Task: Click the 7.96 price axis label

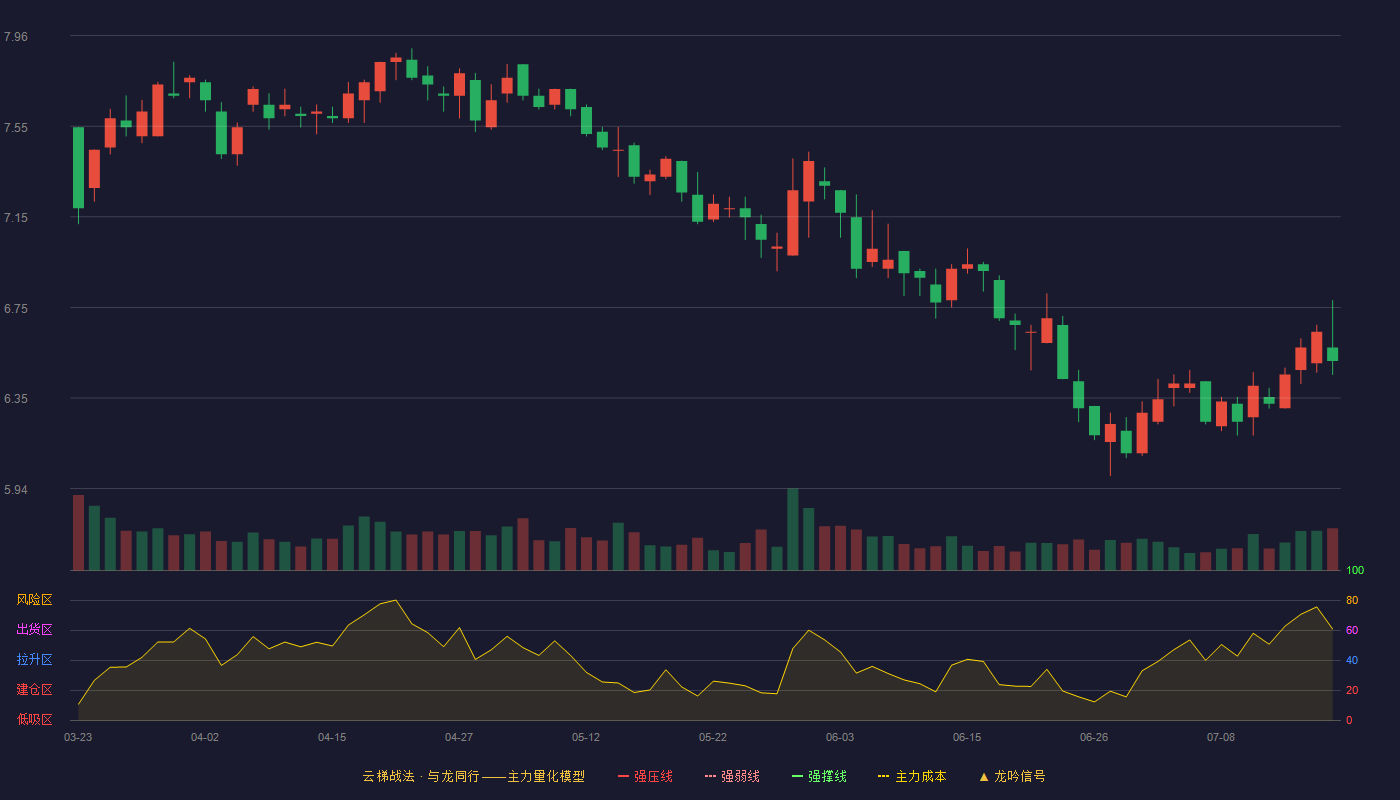Action: [x=16, y=37]
